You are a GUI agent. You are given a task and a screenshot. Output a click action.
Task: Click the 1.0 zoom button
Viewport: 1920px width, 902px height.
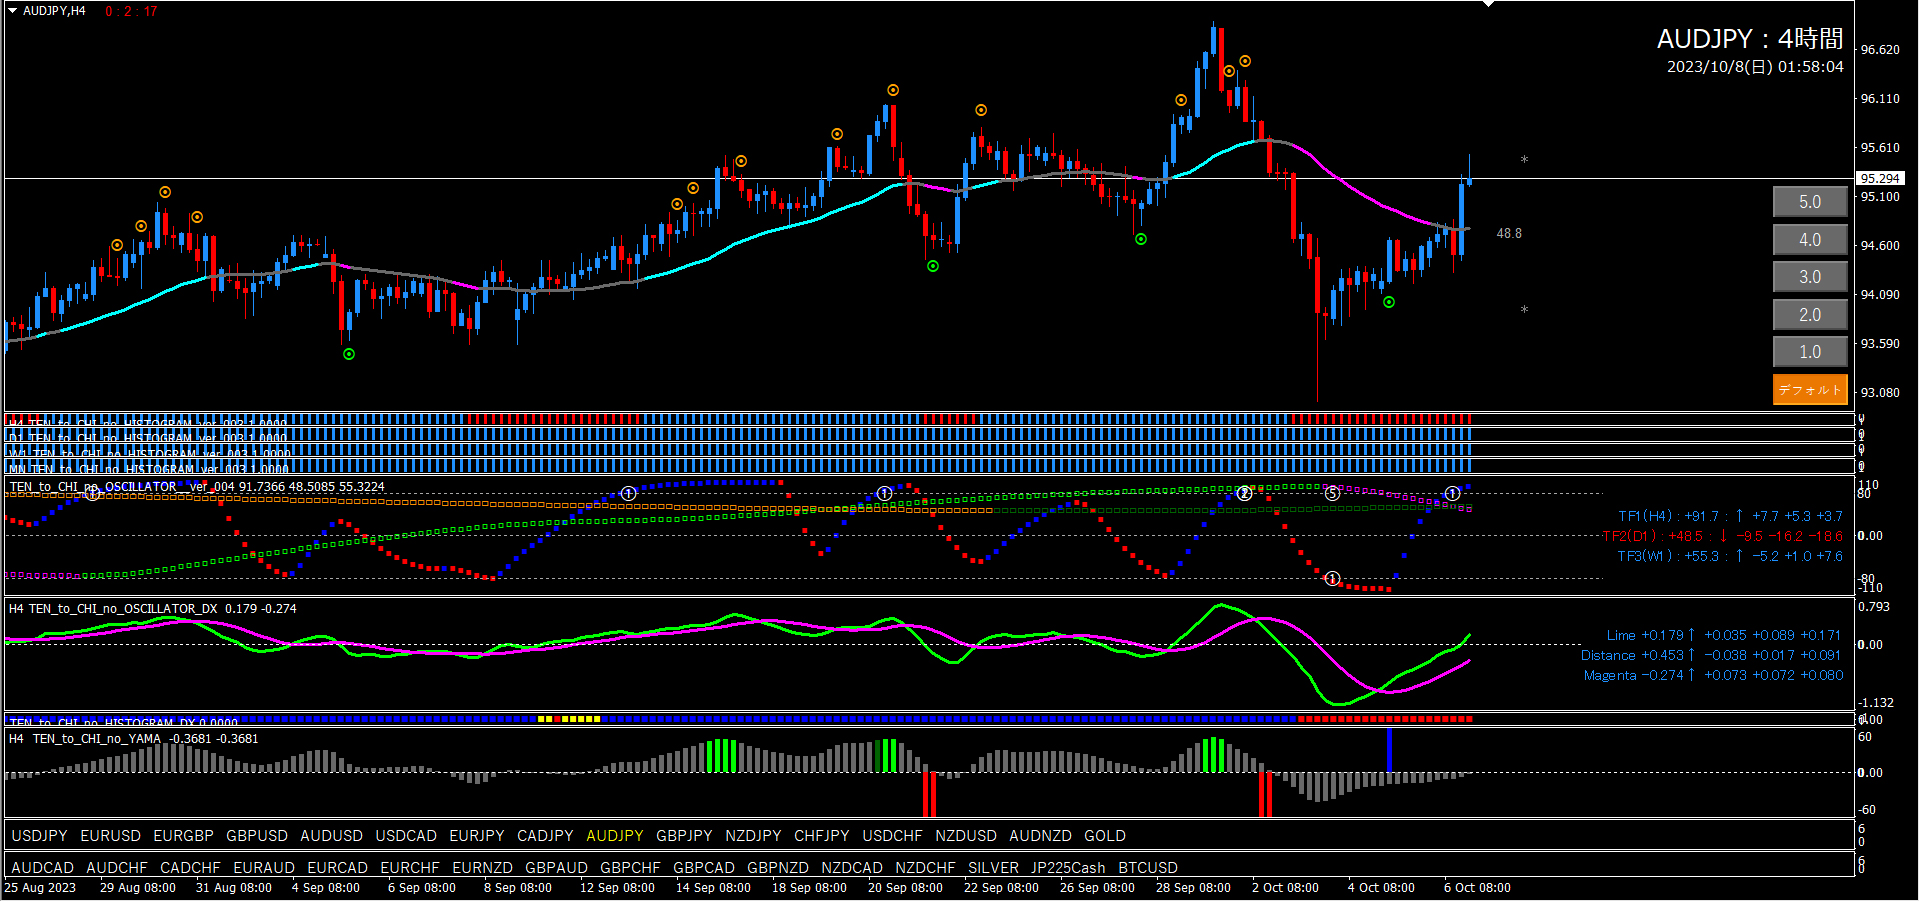(1810, 352)
